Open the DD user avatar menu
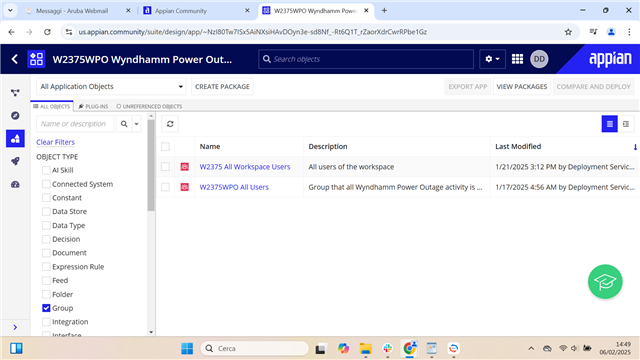The width and height of the screenshot is (640, 360). point(539,59)
